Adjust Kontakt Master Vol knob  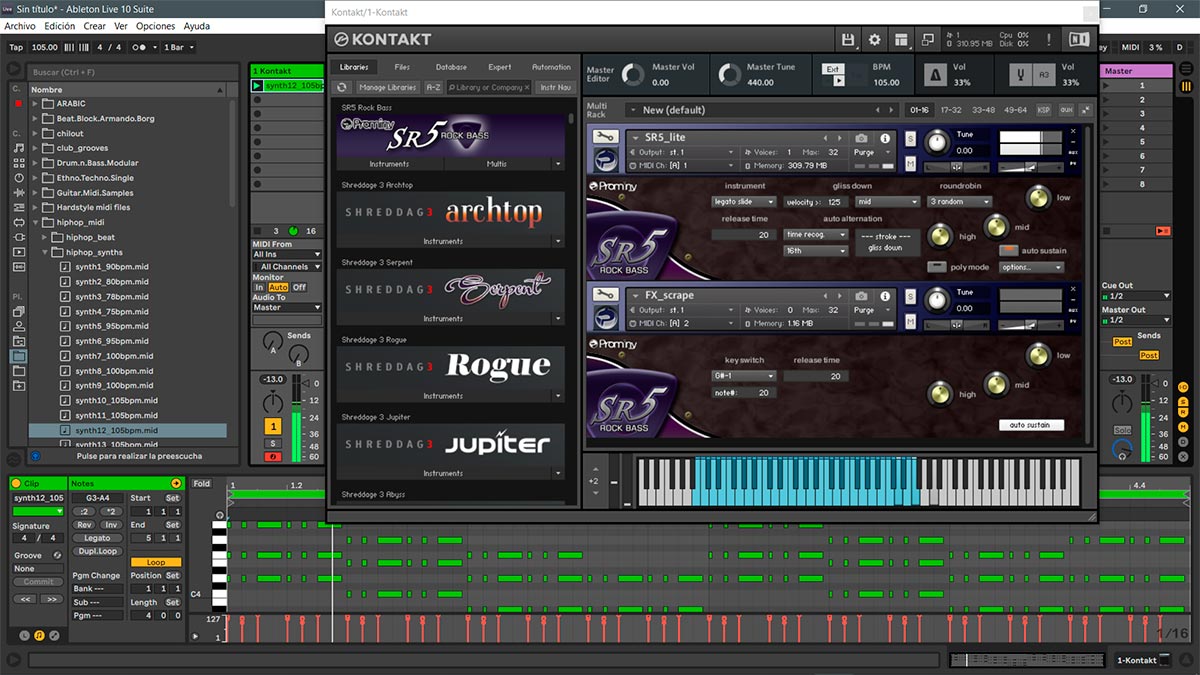click(x=632, y=75)
